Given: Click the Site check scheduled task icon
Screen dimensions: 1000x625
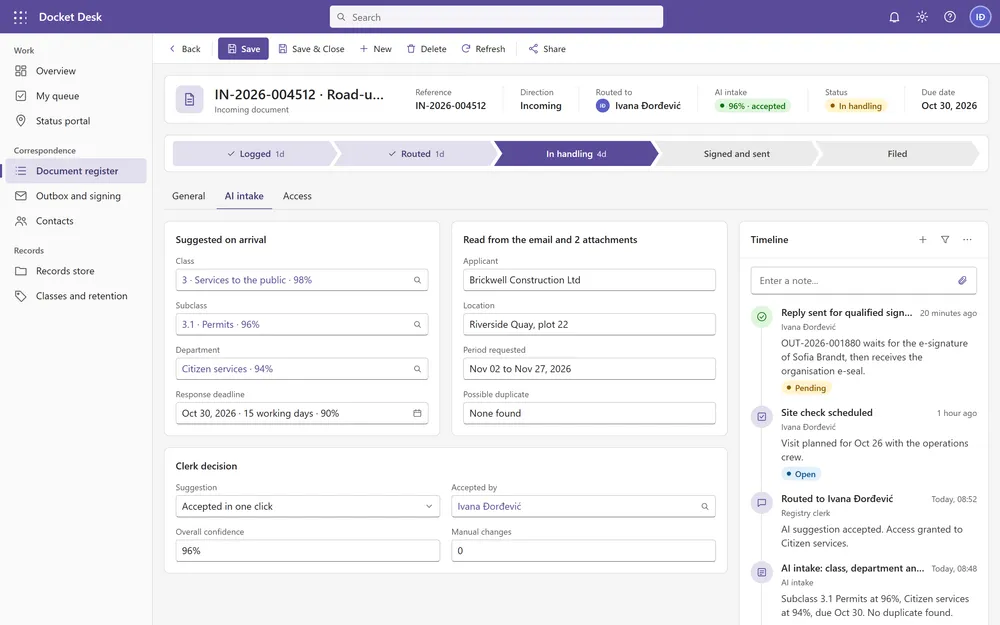Looking at the screenshot, I should click(x=761, y=416).
